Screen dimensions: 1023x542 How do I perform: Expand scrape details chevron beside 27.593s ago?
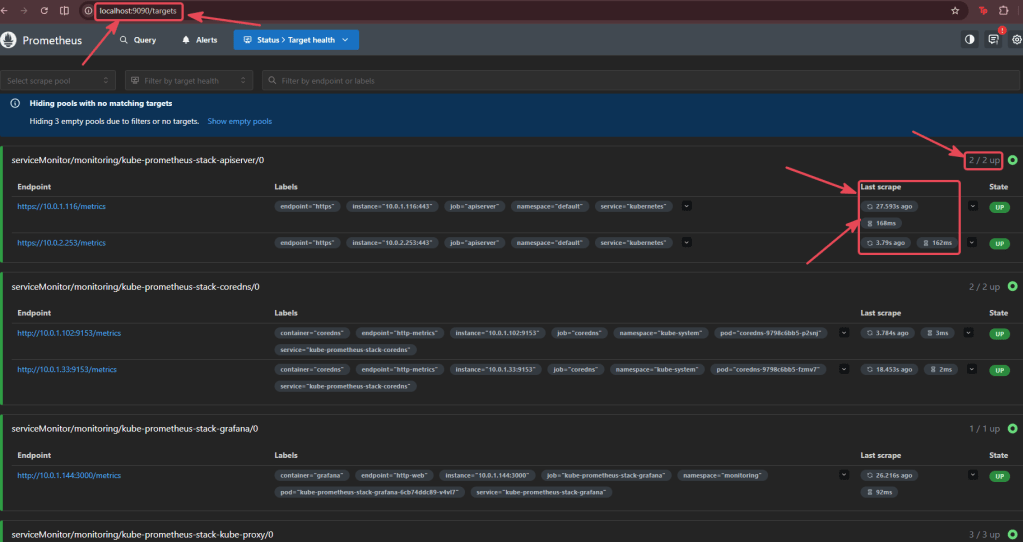click(973, 206)
